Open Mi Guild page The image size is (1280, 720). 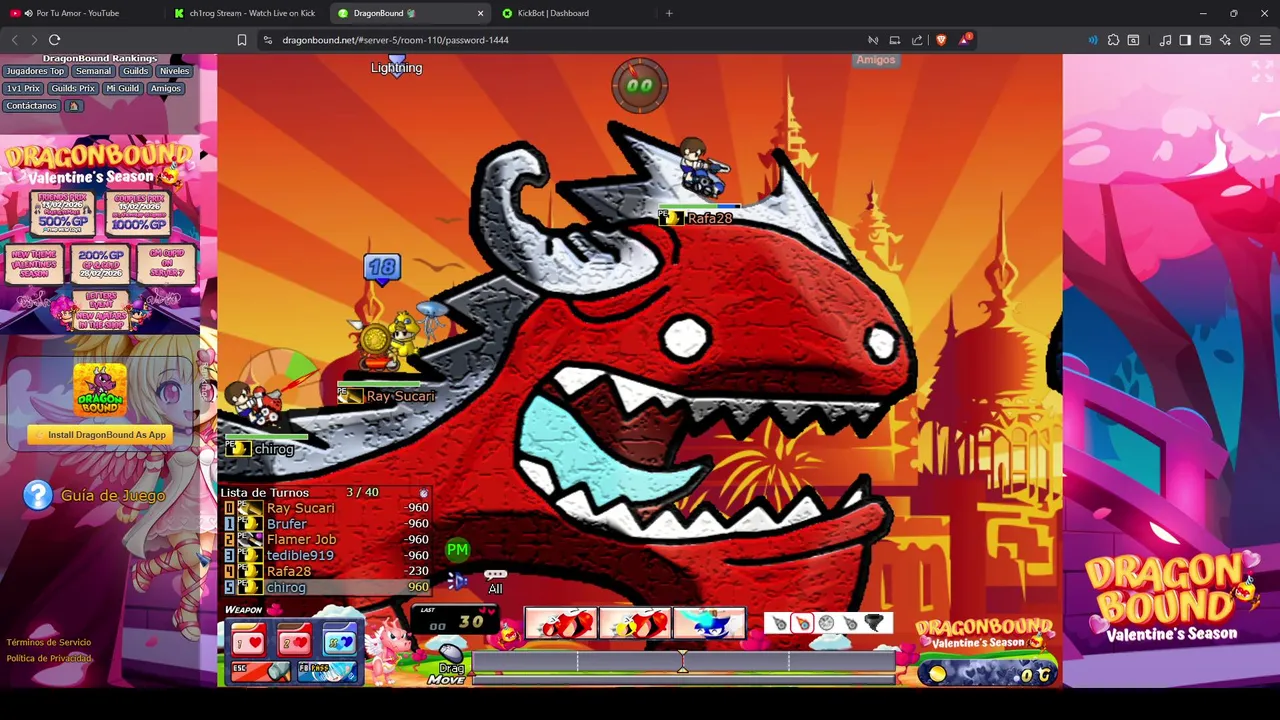(122, 88)
